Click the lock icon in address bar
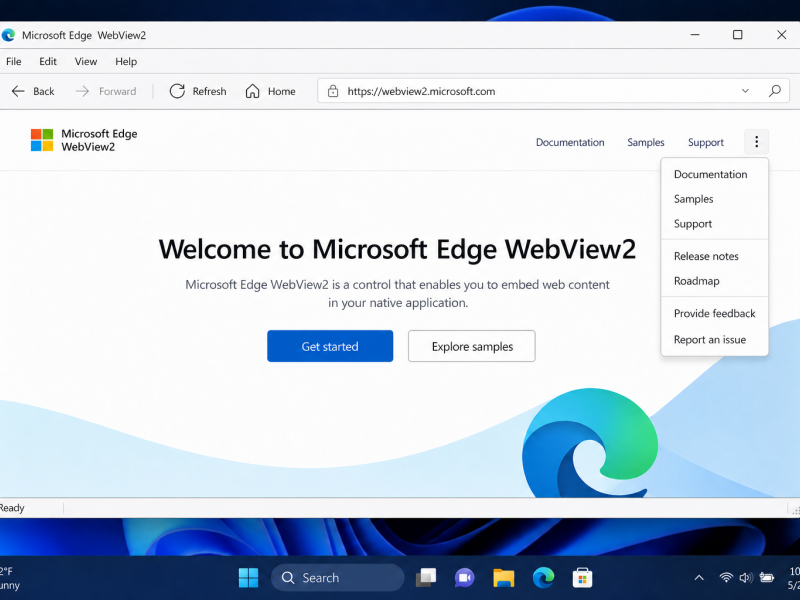Image resolution: width=800 pixels, height=600 pixels. (x=333, y=91)
